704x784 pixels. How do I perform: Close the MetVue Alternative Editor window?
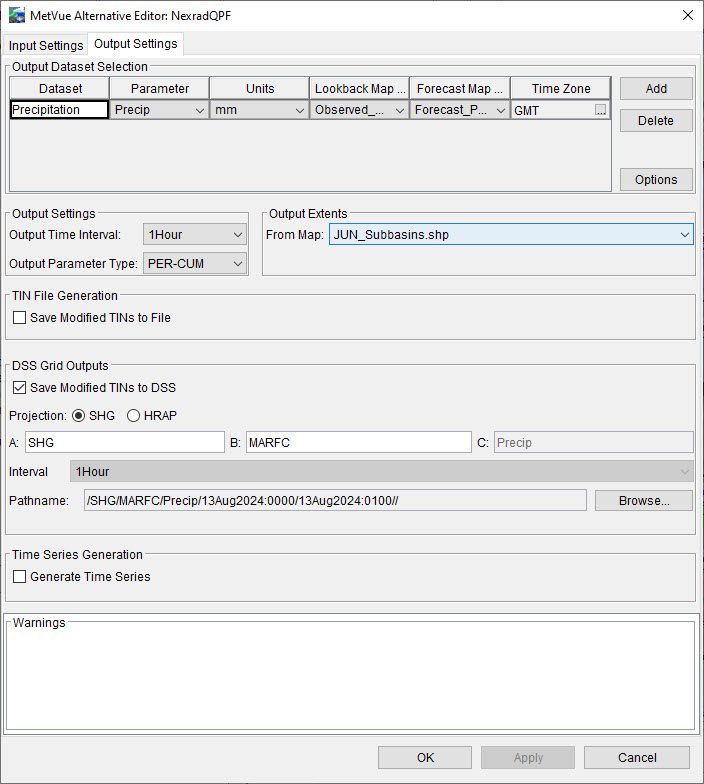click(x=688, y=16)
